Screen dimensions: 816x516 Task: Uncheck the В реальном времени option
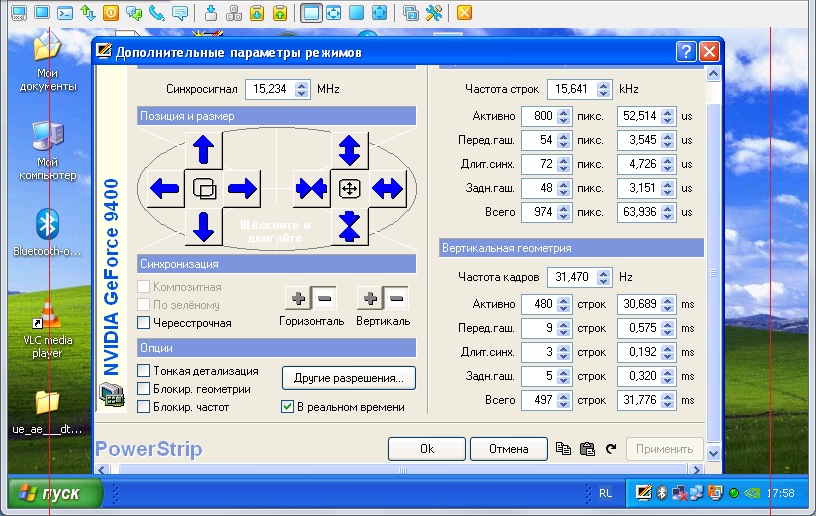coord(288,407)
